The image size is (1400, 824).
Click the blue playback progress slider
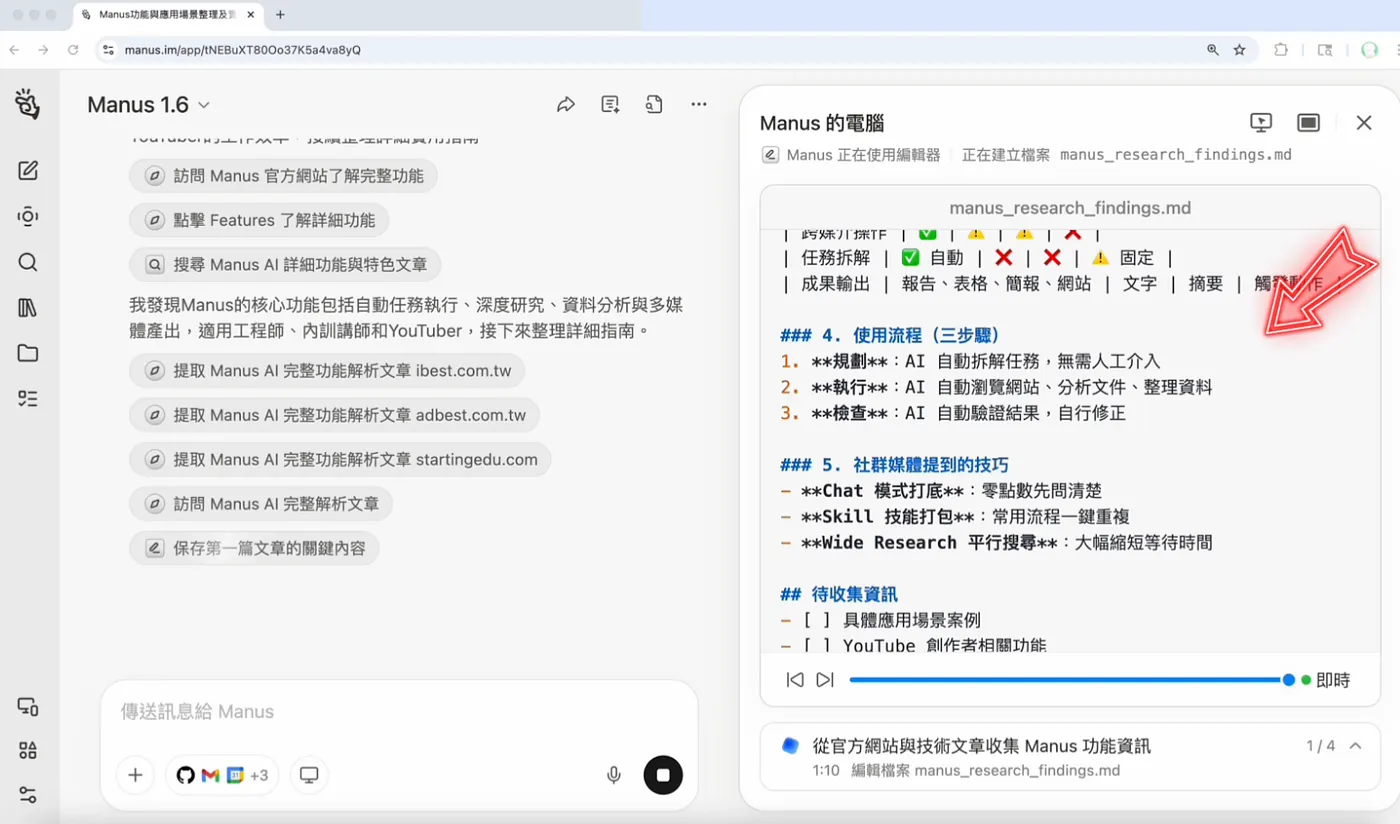click(x=1071, y=680)
